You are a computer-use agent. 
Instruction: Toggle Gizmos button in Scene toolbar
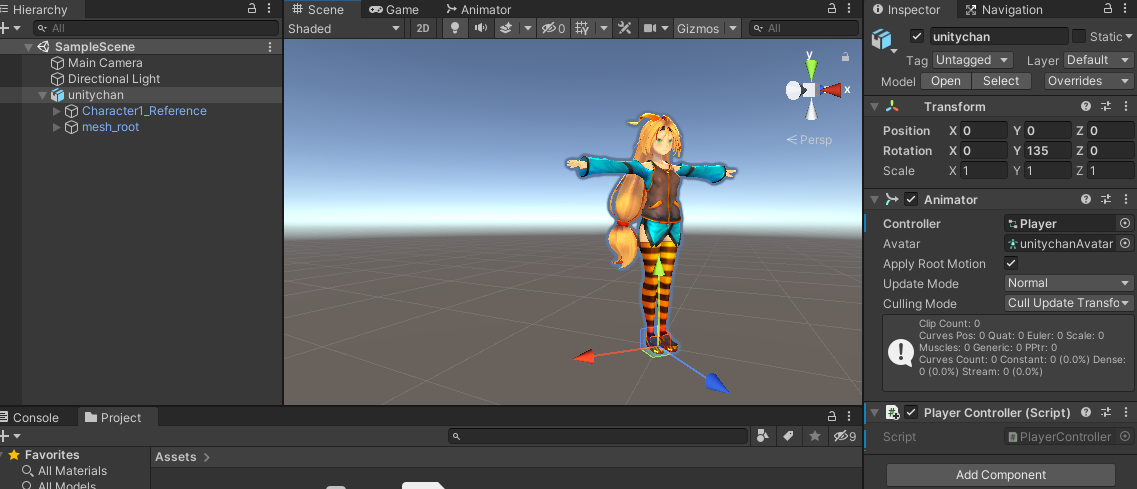(698, 28)
